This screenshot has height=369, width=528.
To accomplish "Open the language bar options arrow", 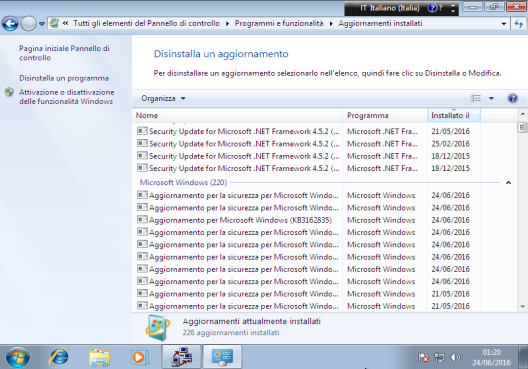I will (x=453, y=11).
